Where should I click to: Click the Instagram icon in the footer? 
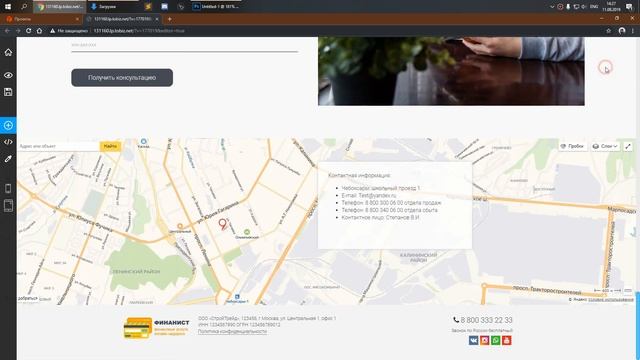(x=484, y=340)
